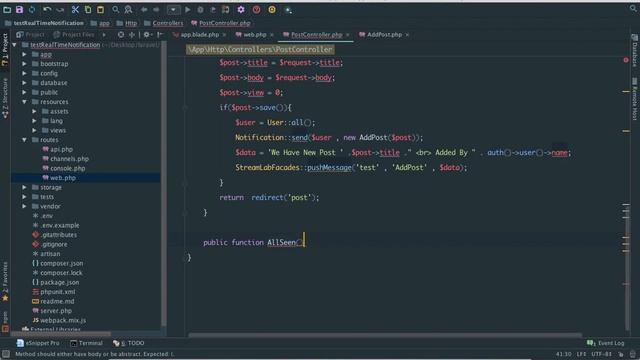Open the Structure tool window
640x360 pixels.
[5, 98]
